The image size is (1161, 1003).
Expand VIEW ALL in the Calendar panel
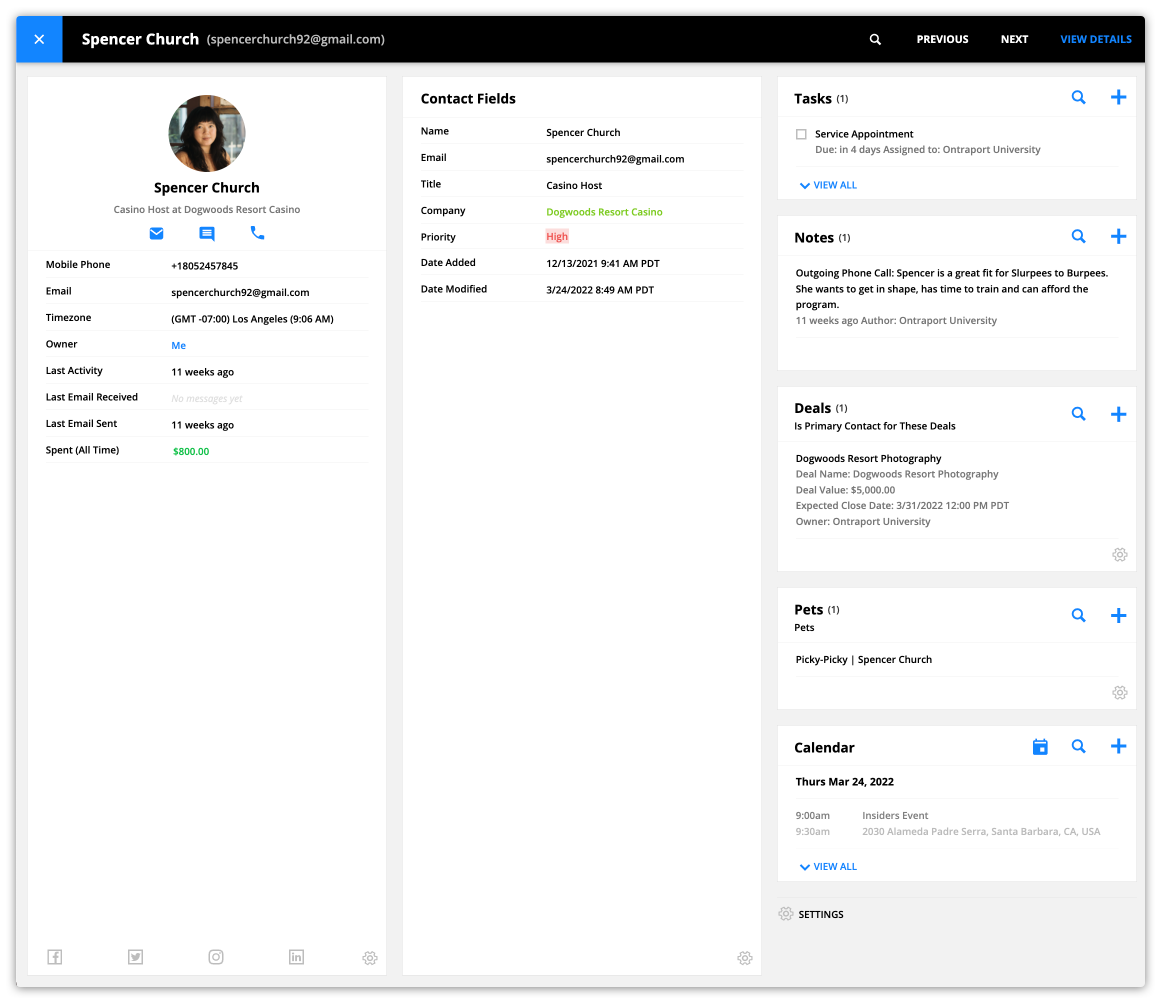tap(827, 866)
